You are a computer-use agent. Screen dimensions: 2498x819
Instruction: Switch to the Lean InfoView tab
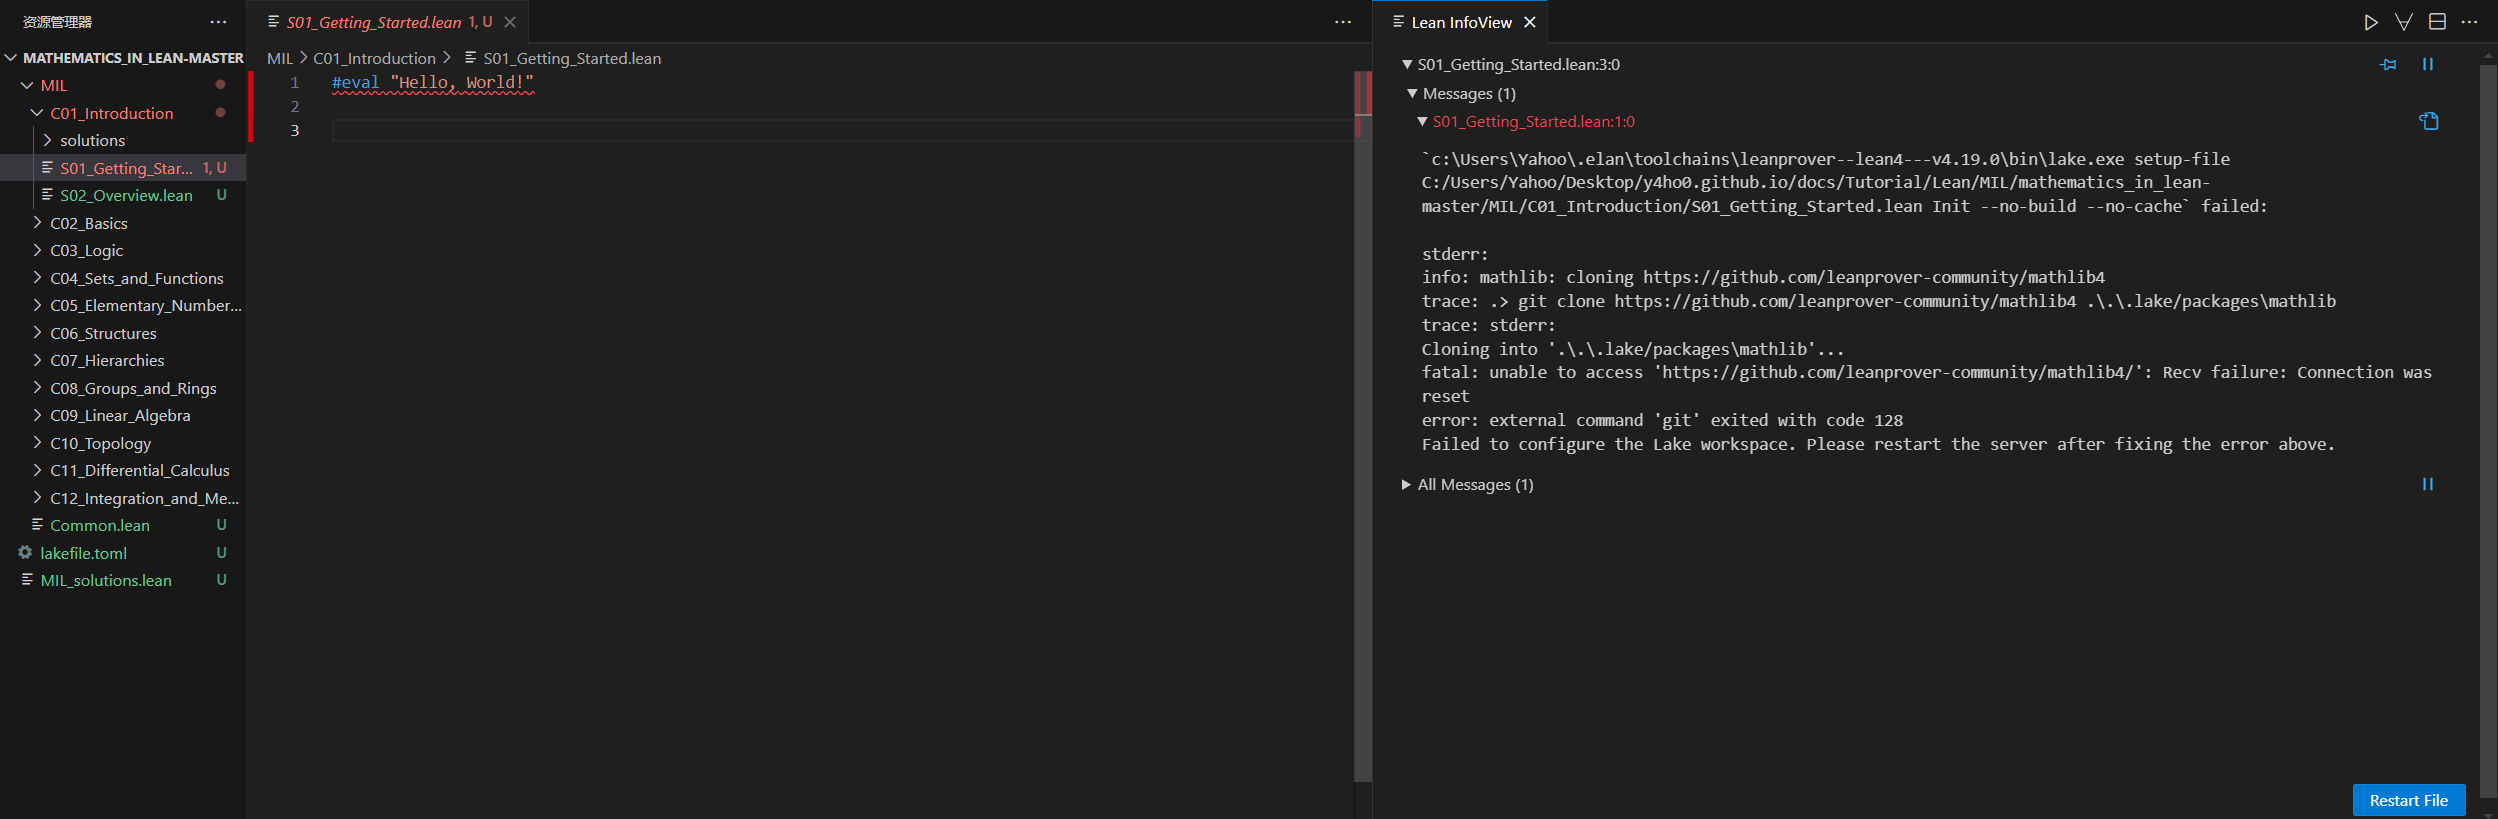point(1460,22)
